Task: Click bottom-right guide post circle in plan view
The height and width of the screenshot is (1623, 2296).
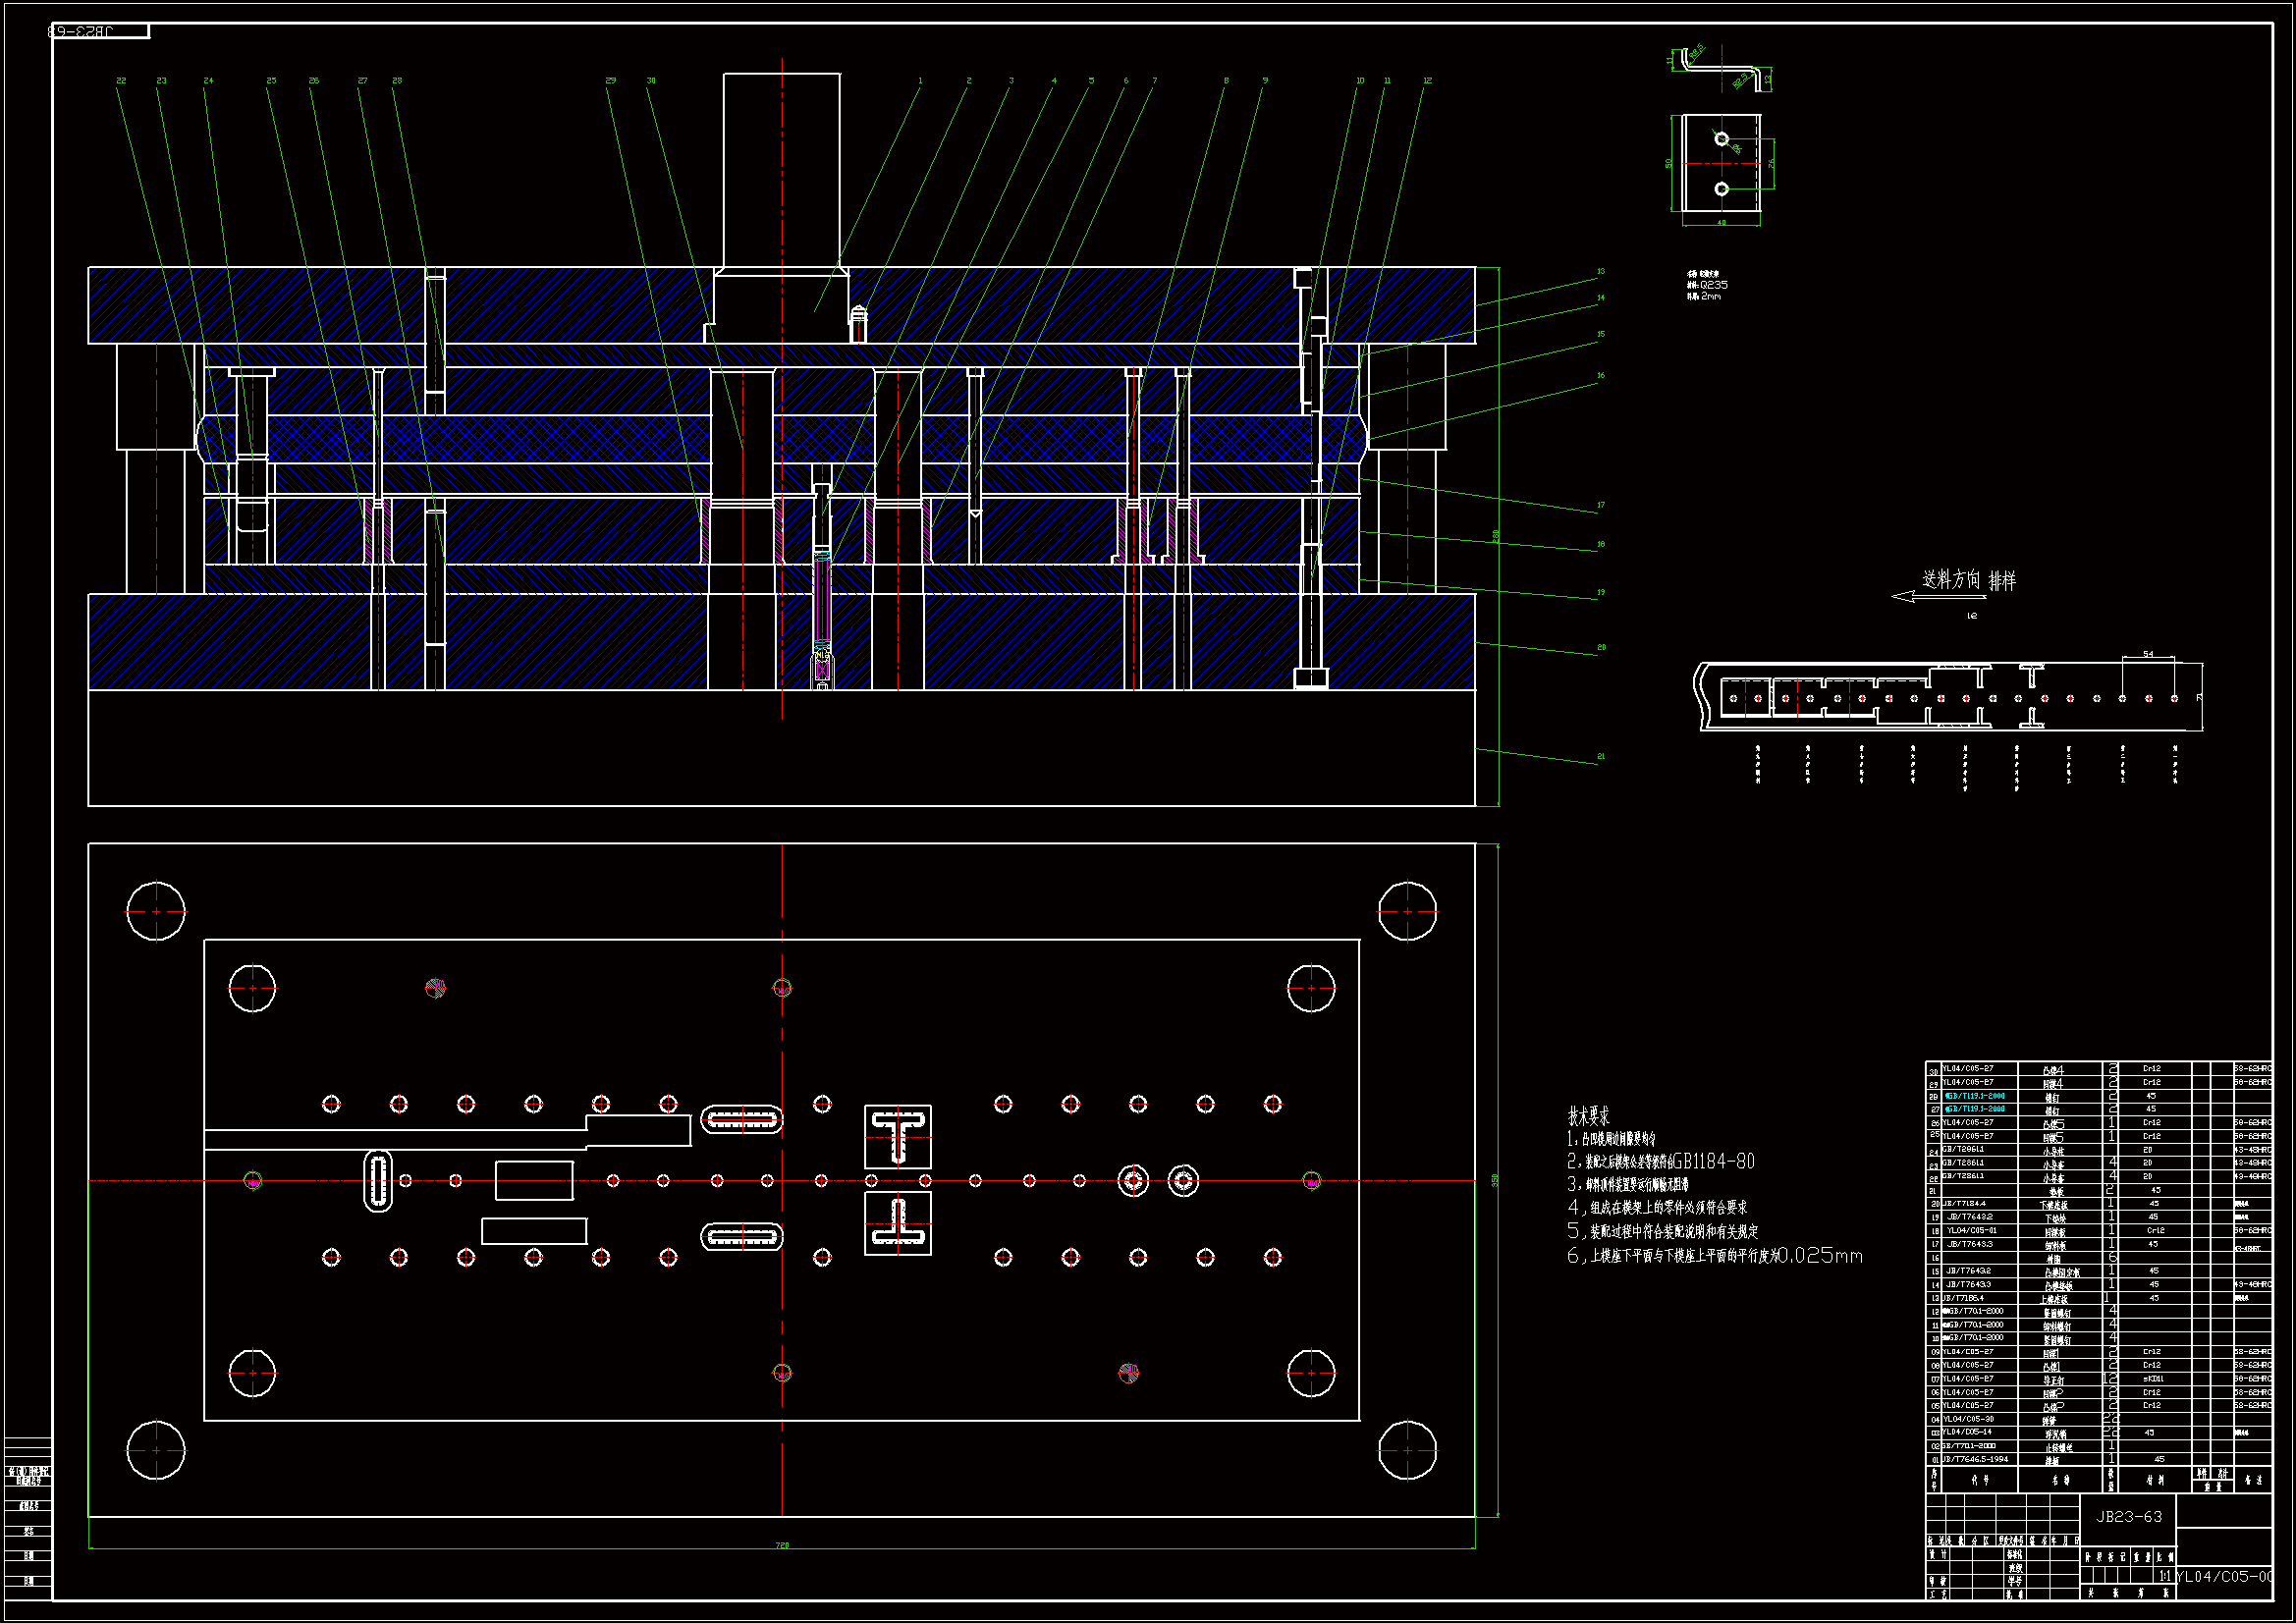Action: (x=1407, y=1450)
